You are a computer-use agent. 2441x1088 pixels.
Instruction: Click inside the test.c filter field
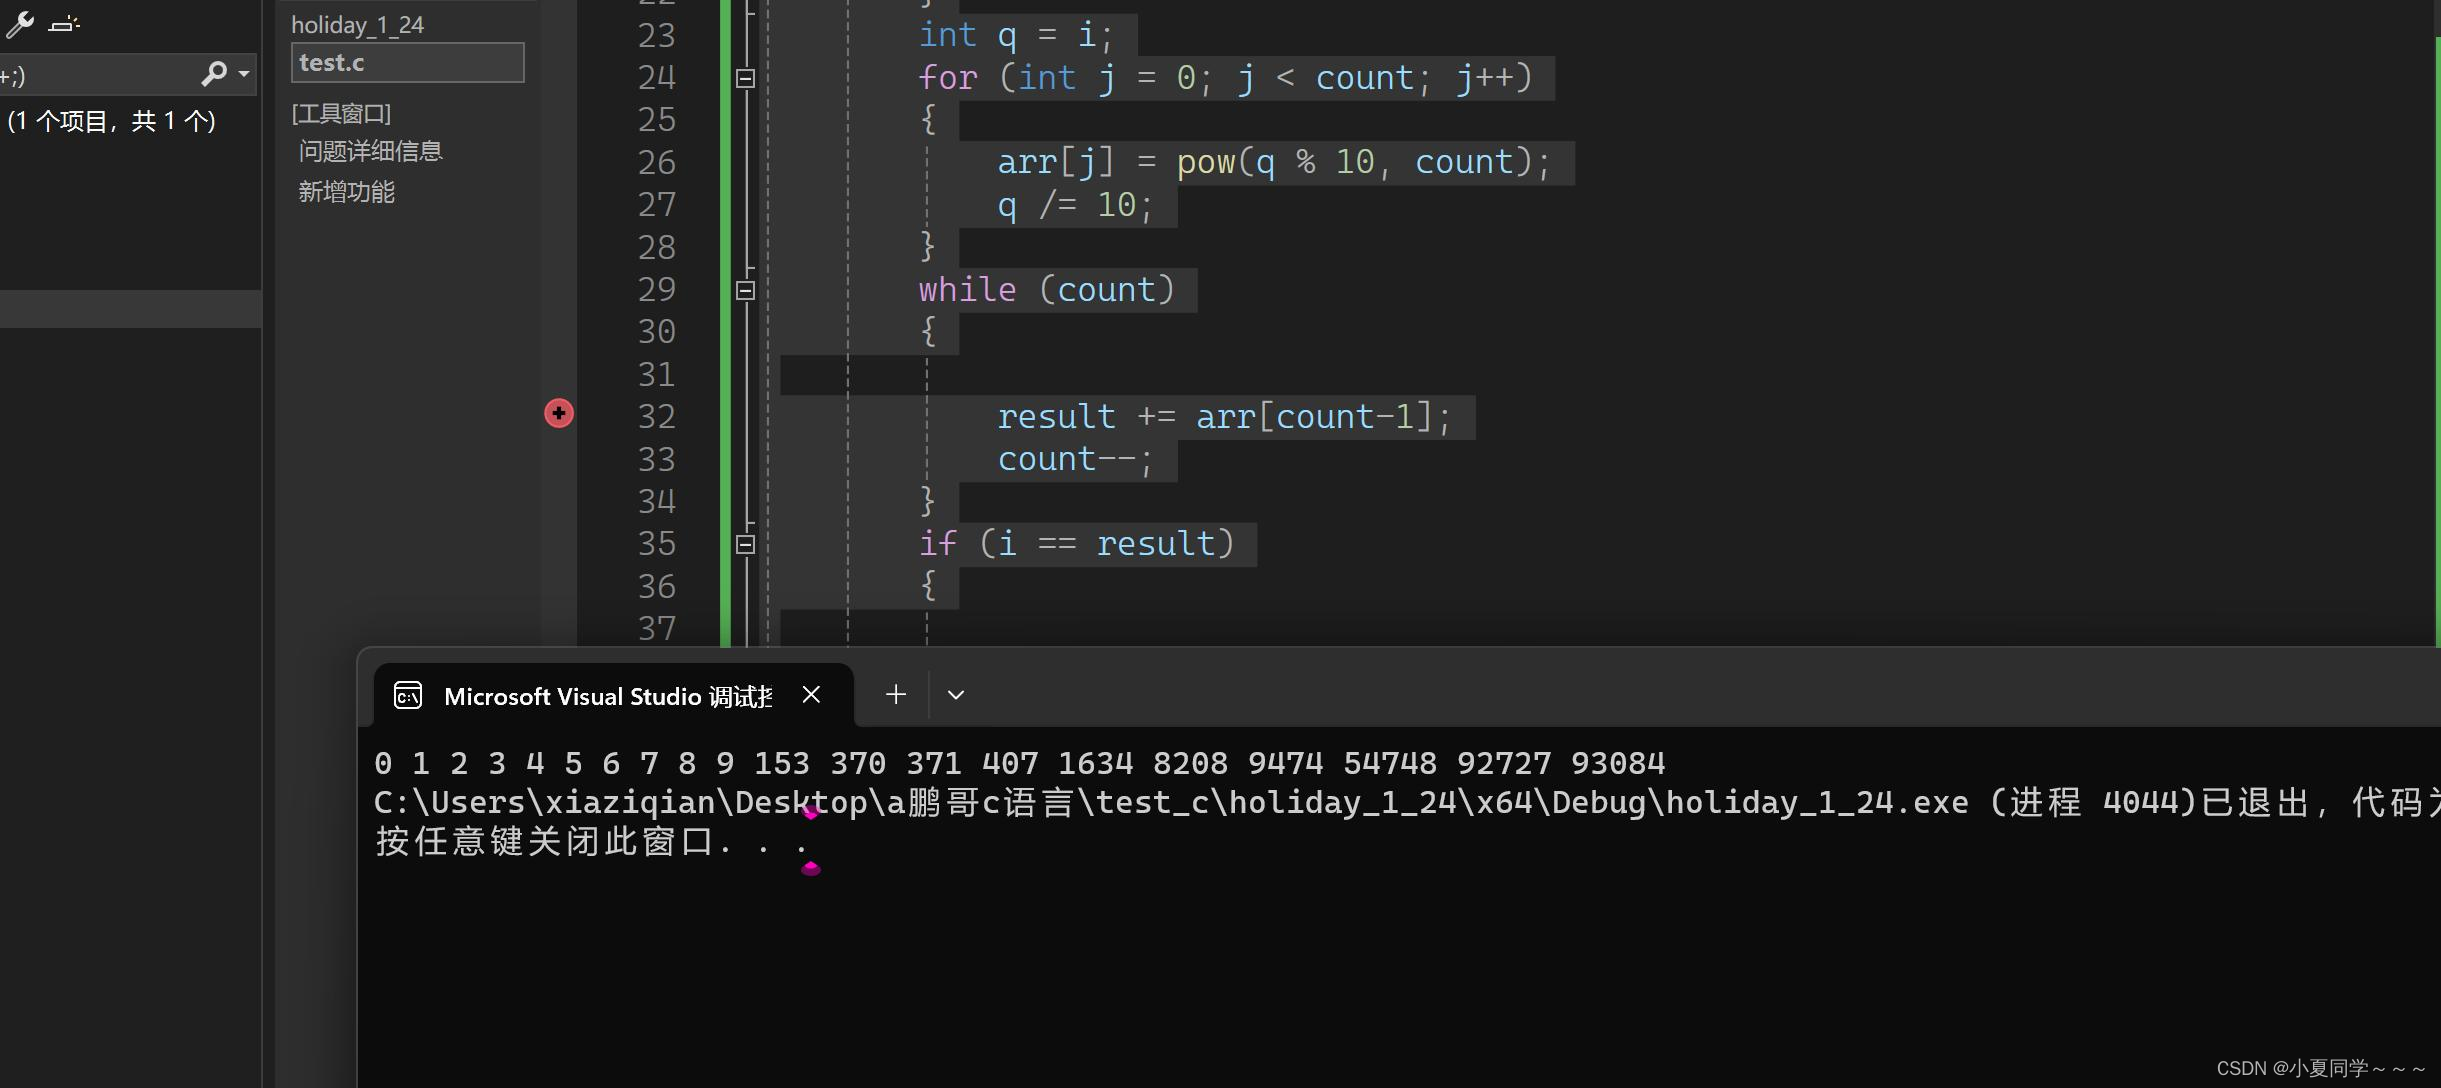coord(406,62)
